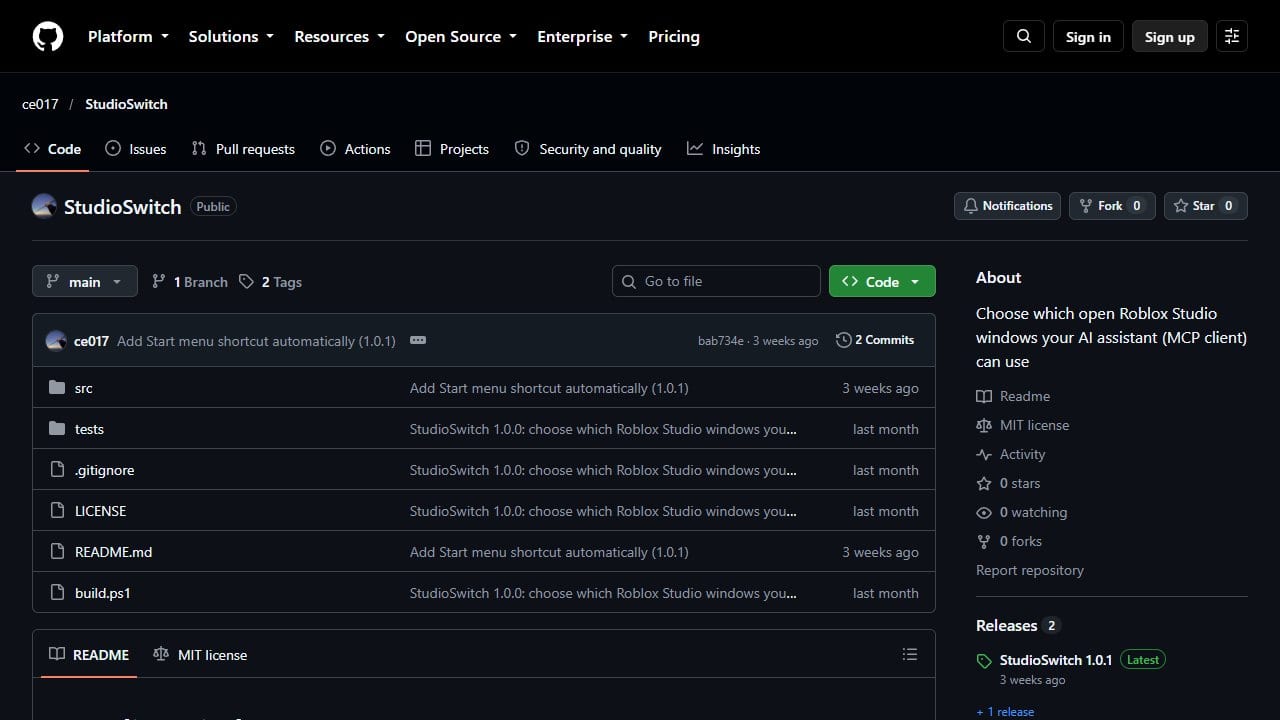The image size is (1280, 720).
Task: Click the tag icon next to 2 Tags
Action: coord(247,282)
